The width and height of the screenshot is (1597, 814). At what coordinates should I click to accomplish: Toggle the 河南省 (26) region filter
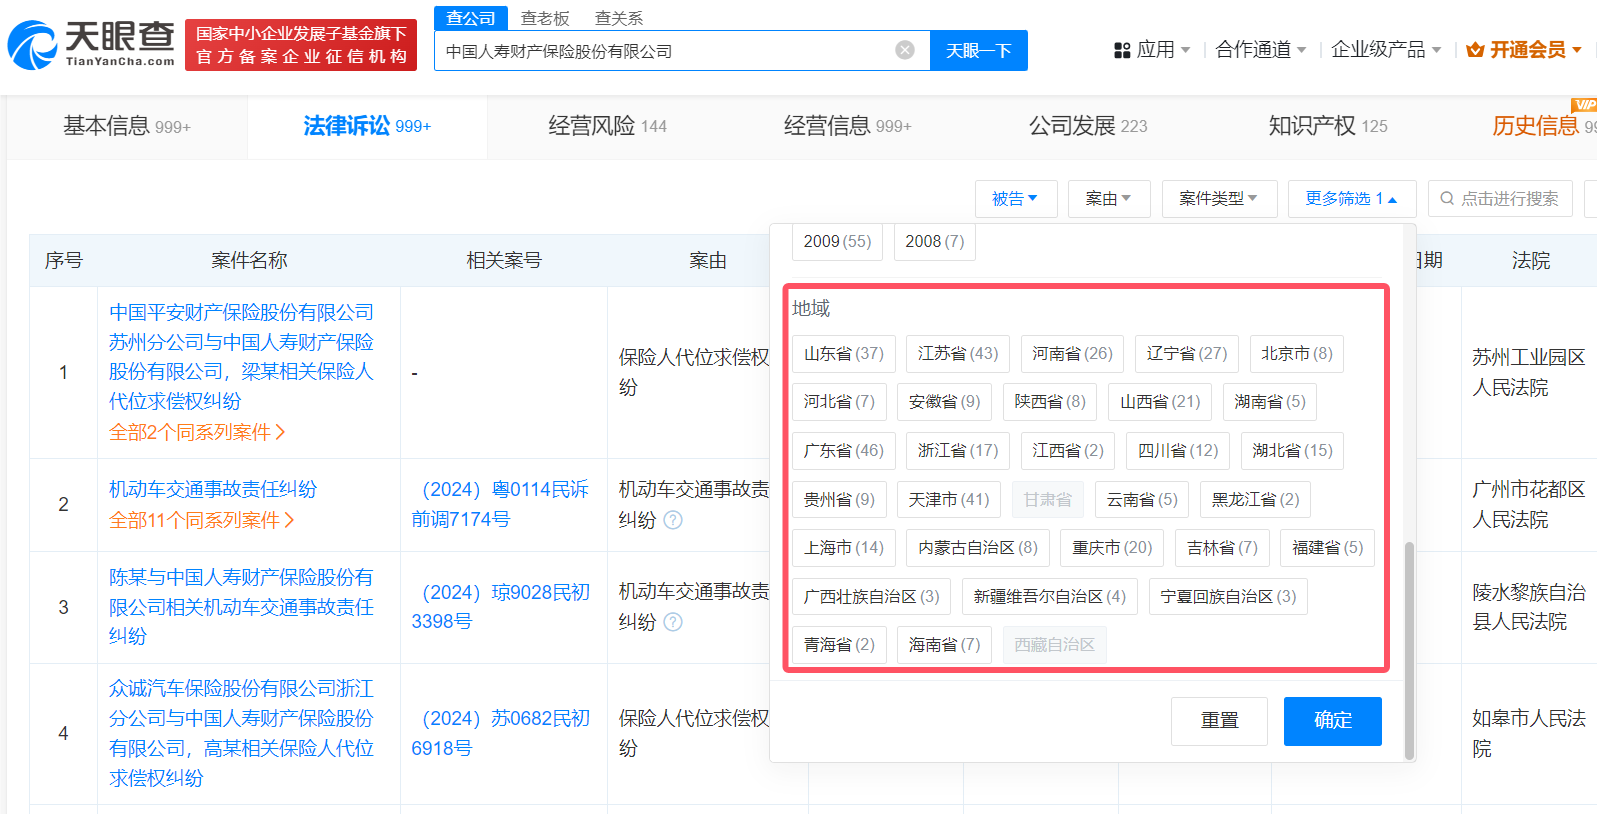click(1072, 353)
